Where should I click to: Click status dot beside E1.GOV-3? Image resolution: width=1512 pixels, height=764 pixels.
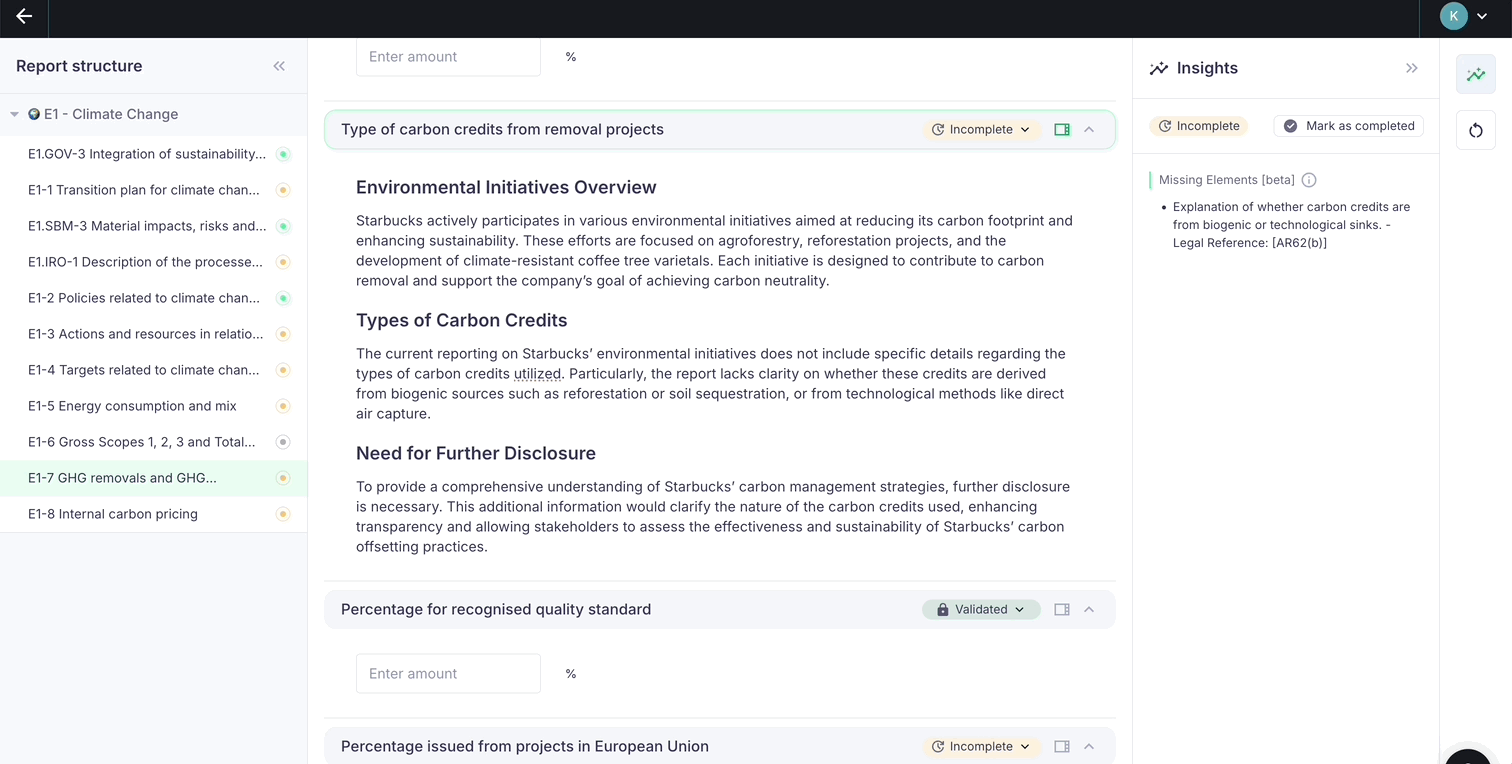pos(283,154)
